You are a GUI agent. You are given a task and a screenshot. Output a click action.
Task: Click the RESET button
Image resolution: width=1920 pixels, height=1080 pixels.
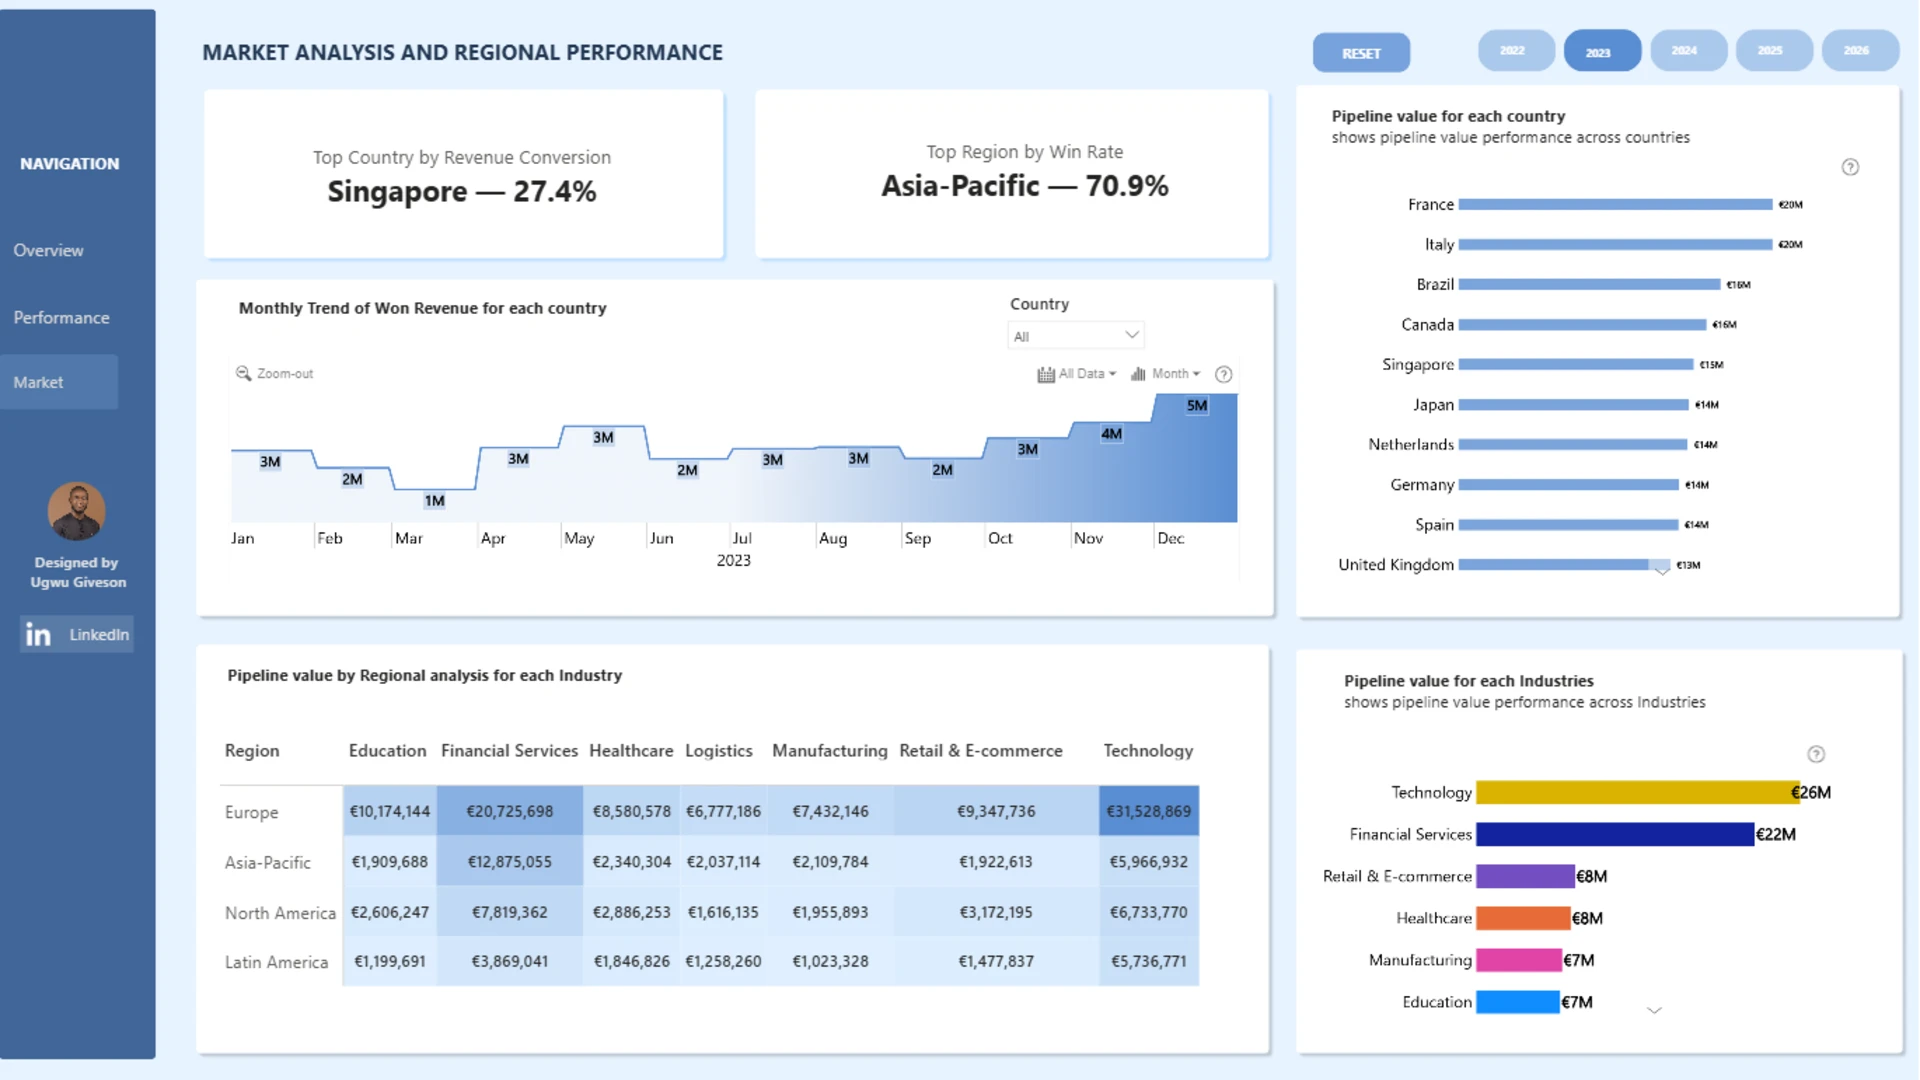click(x=1361, y=53)
